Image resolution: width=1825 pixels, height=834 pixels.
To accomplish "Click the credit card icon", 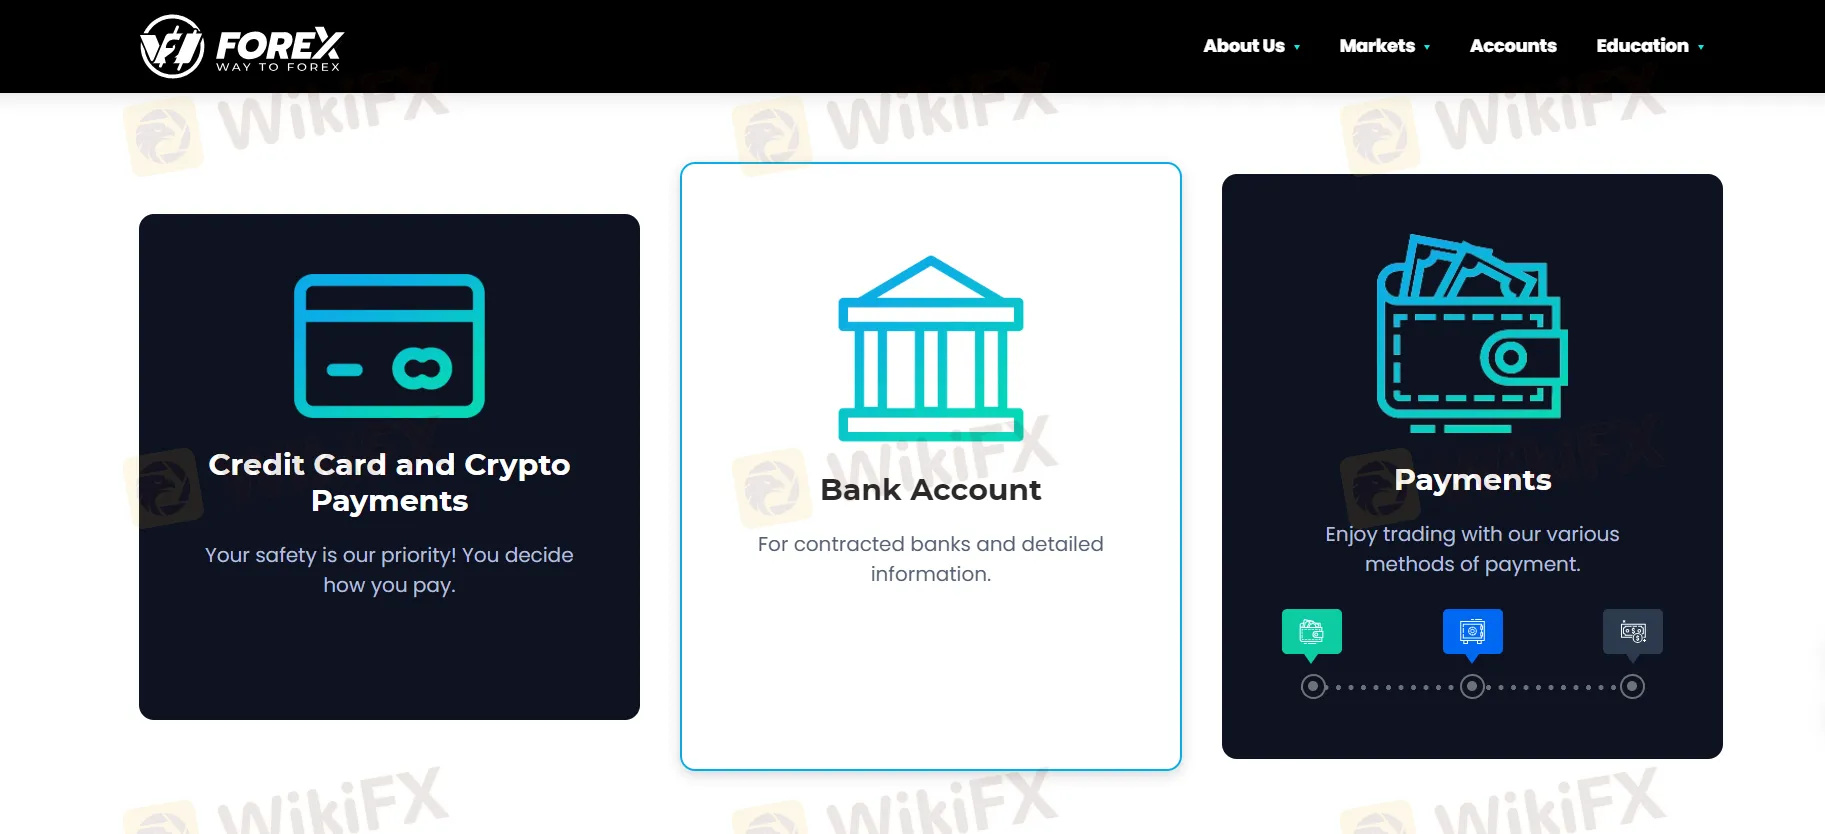I will point(389,346).
